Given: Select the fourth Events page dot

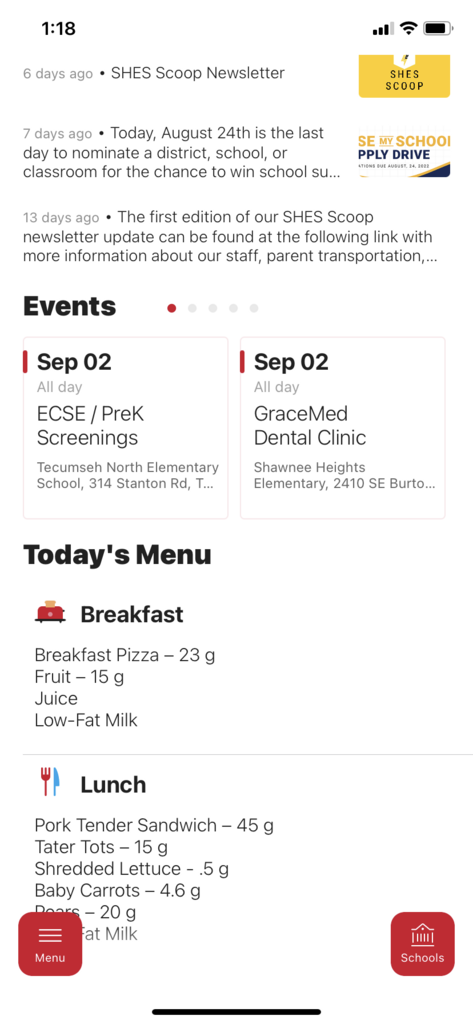Looking at the screenshot, I should 233,308.
